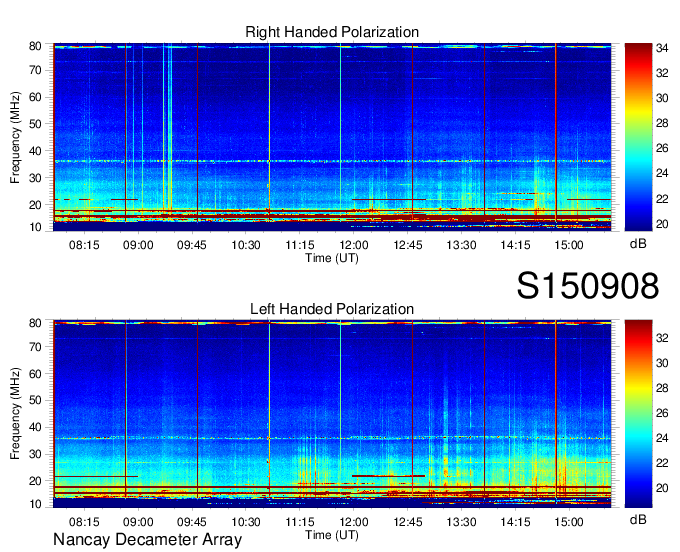Click the 11:15 tick label on bottom plot
Screen dimensions: 680x552
300,522
